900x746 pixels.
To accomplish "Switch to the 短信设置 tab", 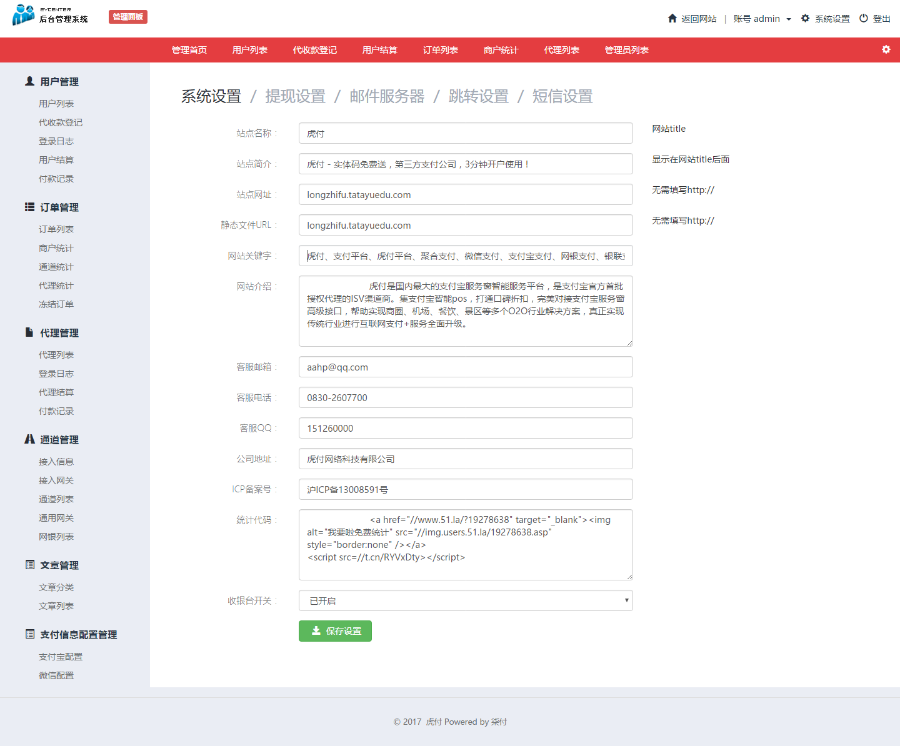I will [x=562, y=96].
